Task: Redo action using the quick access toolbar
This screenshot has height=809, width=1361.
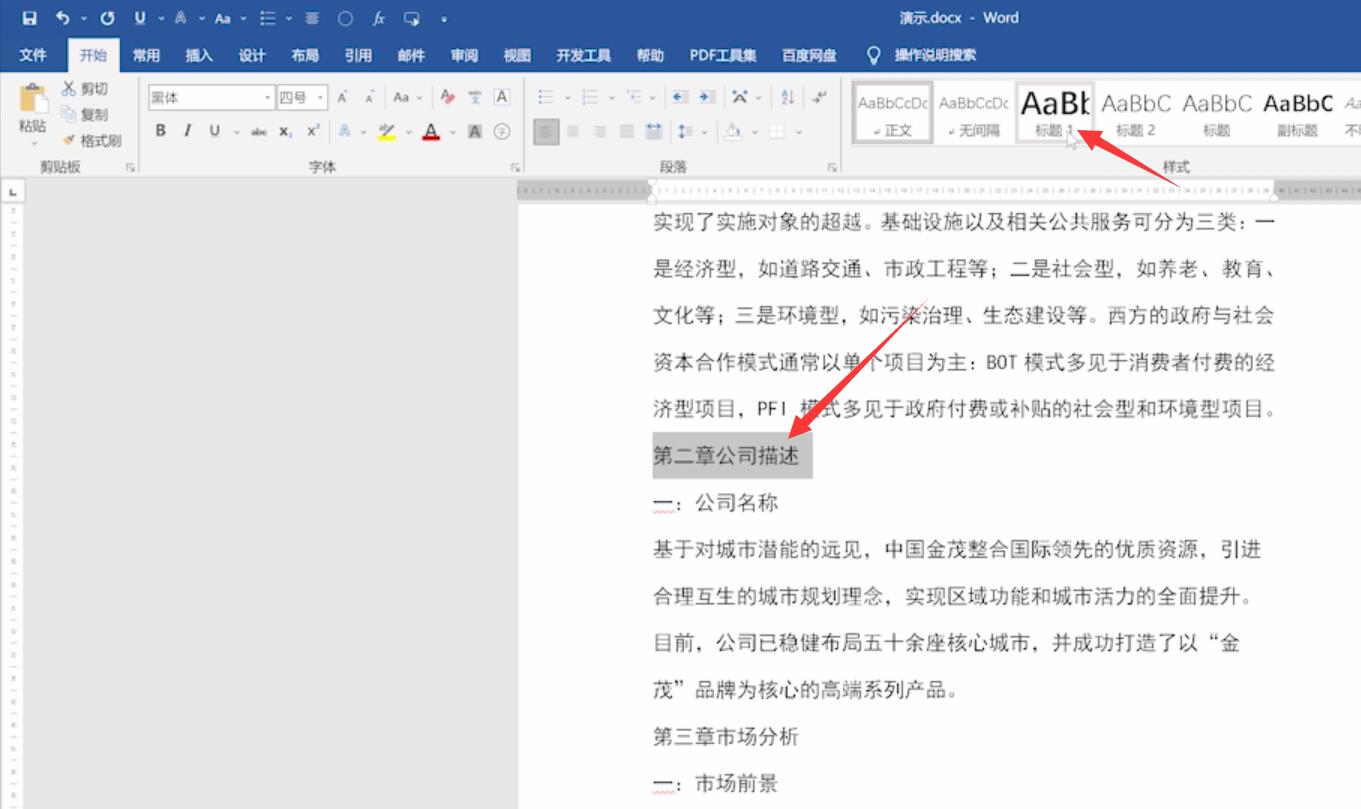Action: tap(107, 18)
